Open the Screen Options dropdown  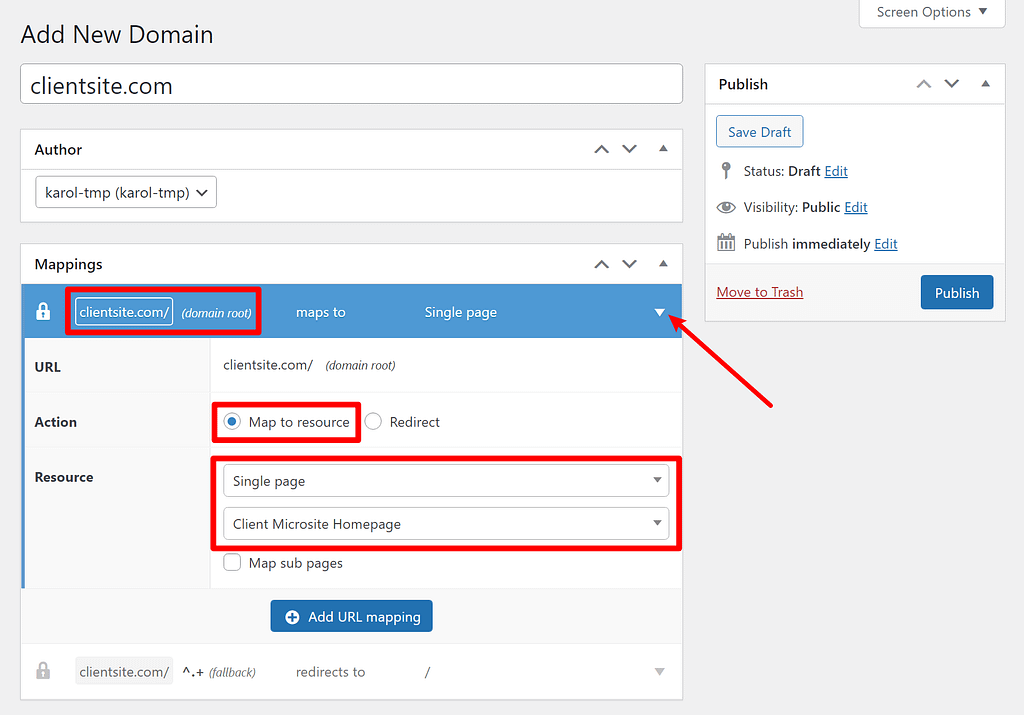931,12
